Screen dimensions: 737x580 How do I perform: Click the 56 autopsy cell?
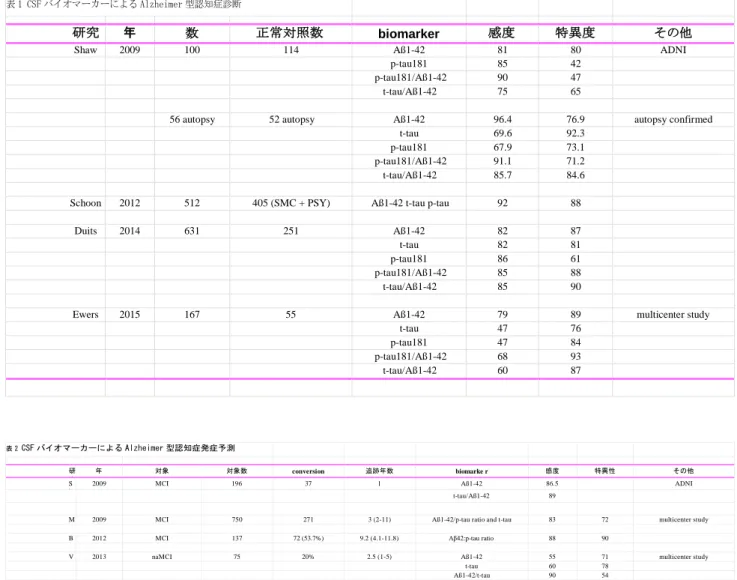click(192, 119)
